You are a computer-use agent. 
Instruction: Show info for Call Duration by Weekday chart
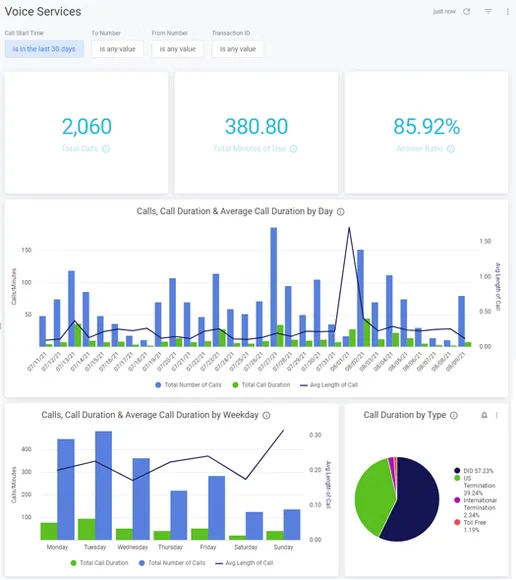pyautogui.click(x=266, y=415)
